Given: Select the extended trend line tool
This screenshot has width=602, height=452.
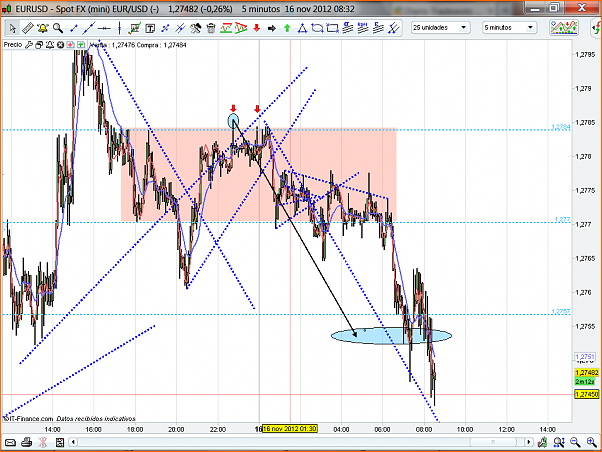Looking at the screenshot, I should 89,28.
